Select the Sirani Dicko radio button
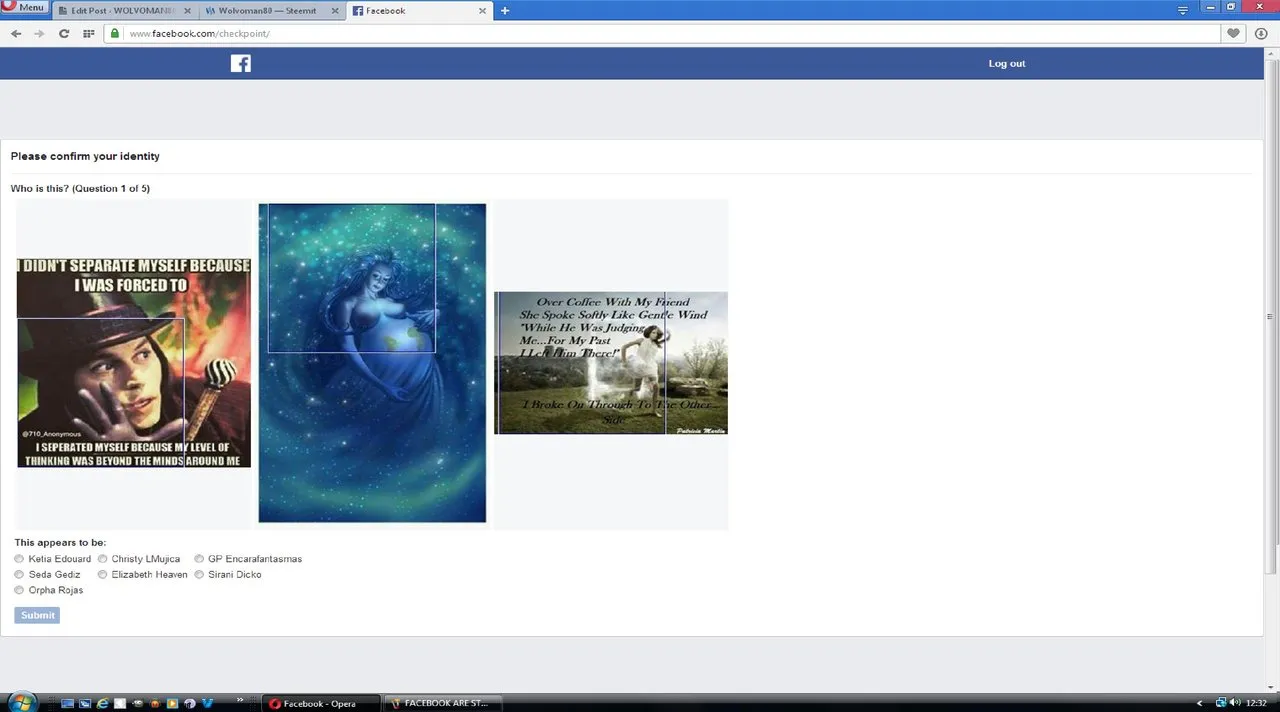 coord(199,574)
